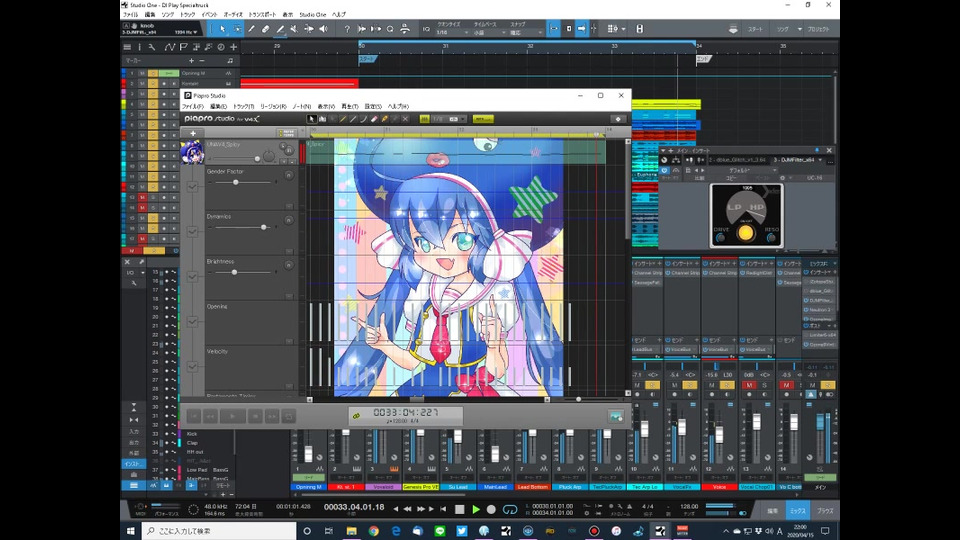
Task: Click the add track plus button in Piapro Studio
Action: click(193, 133)
